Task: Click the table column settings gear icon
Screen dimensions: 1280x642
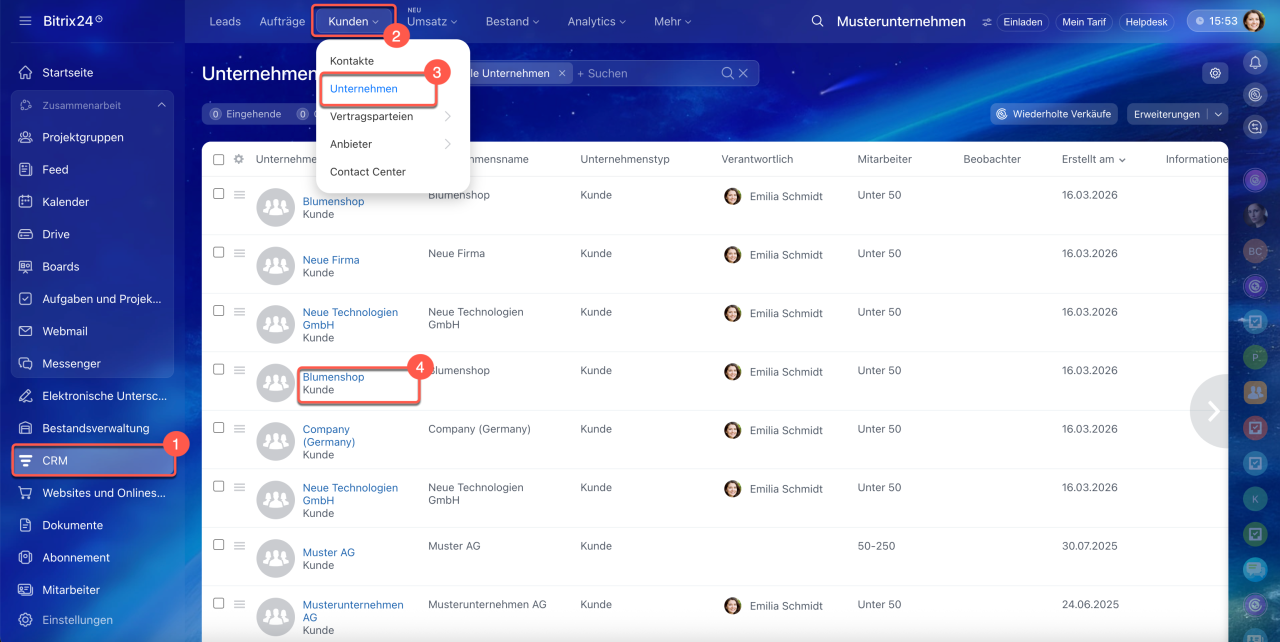Action: tap(239, 159)
